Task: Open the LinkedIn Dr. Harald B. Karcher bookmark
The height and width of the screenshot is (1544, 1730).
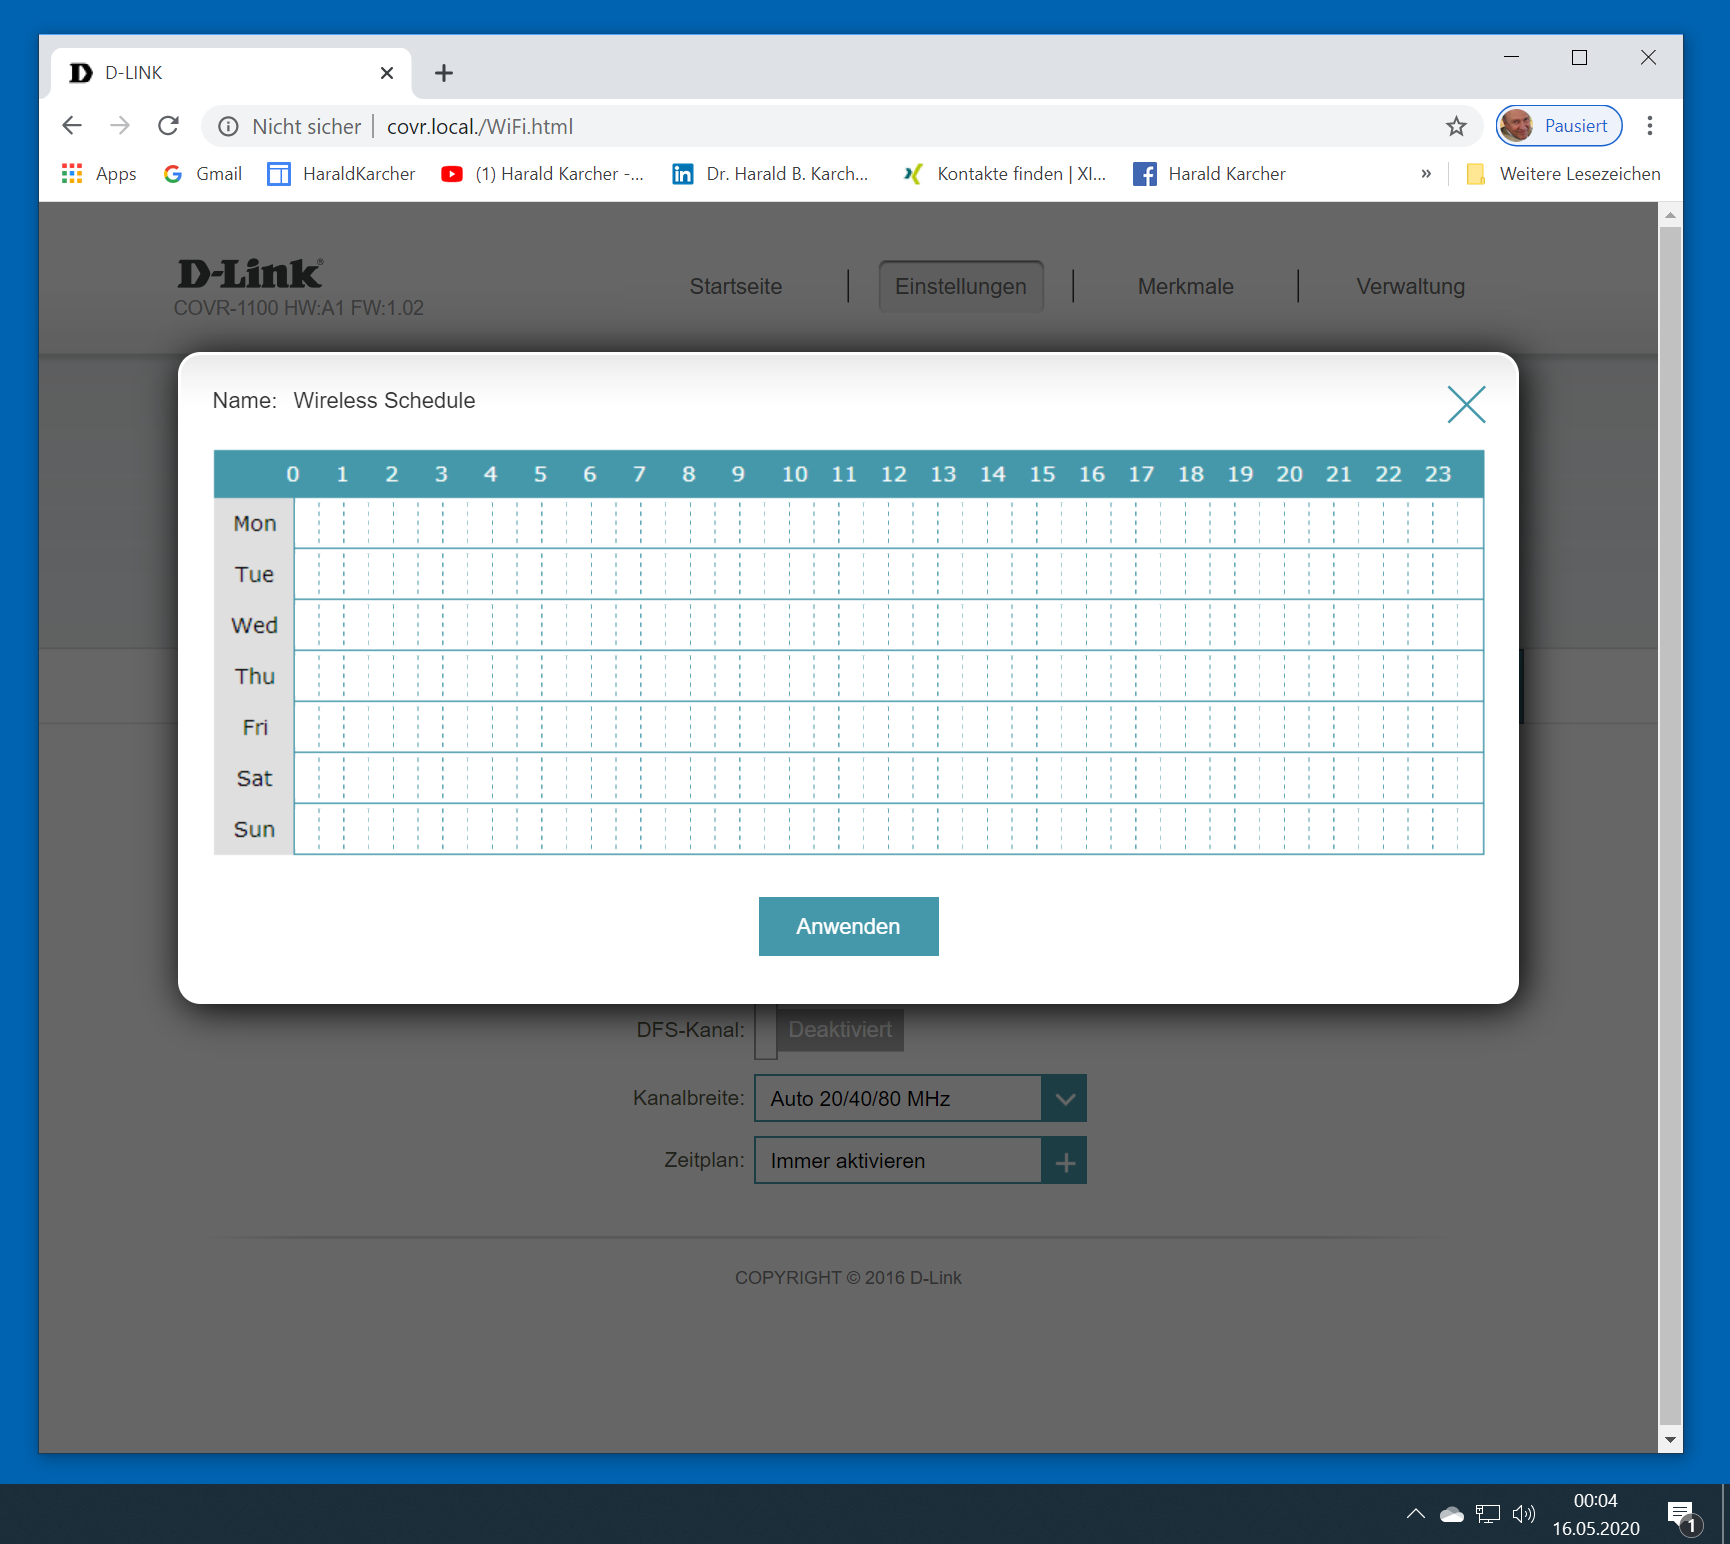Action: point(770,174)
